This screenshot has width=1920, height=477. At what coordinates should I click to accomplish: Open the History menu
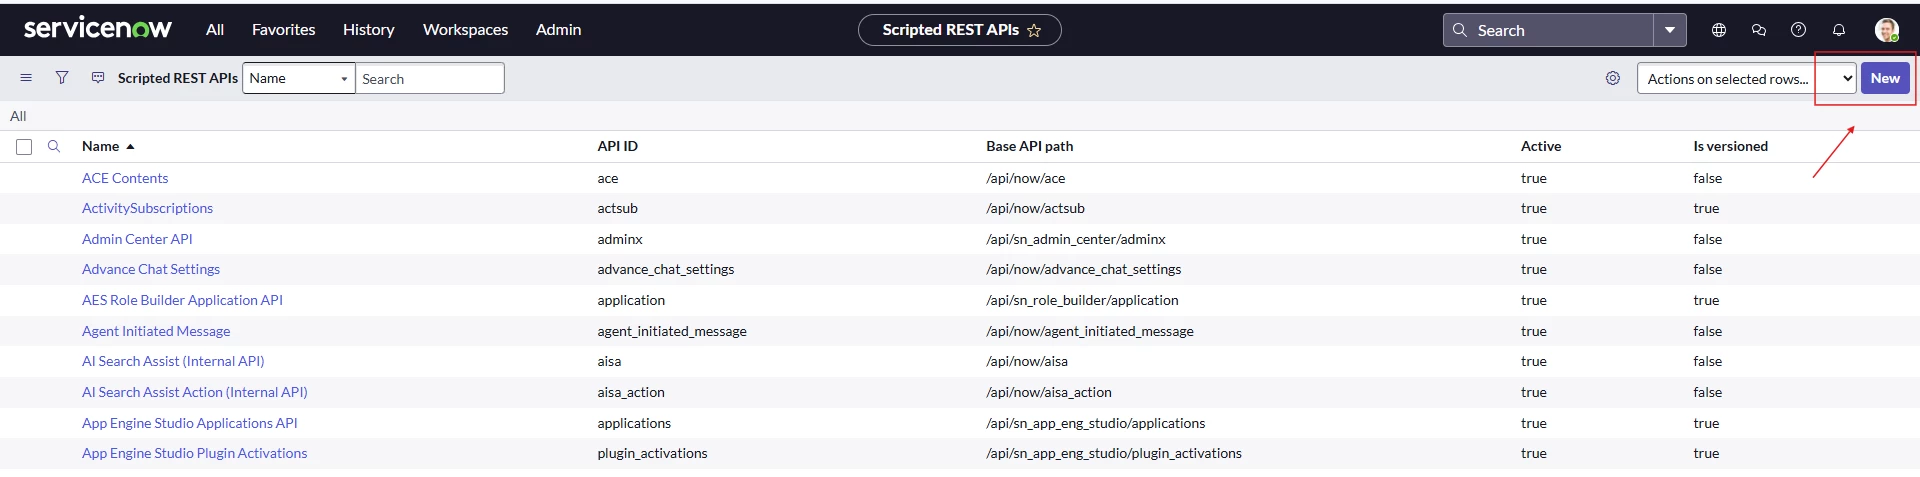tap(369, 30)
